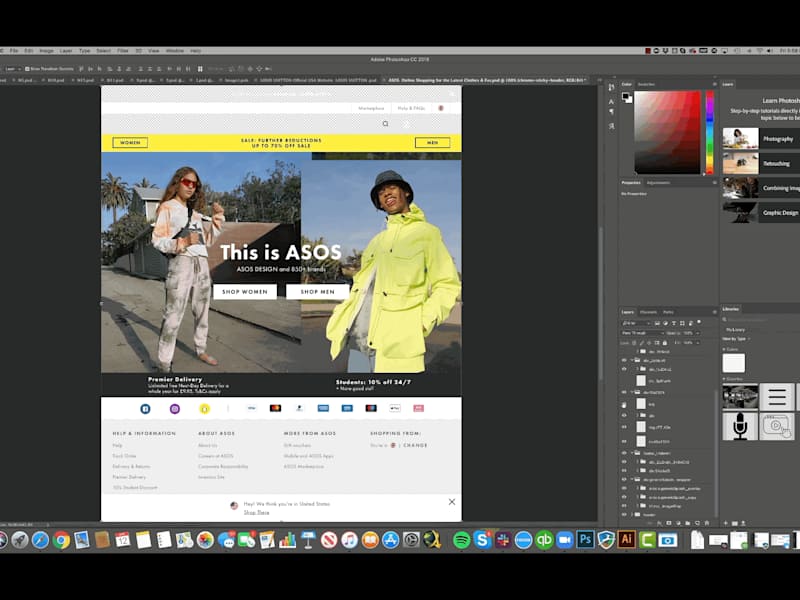Create new fill or adjustment layer
This screenshot has width=800, height=600.
(678, 523)
